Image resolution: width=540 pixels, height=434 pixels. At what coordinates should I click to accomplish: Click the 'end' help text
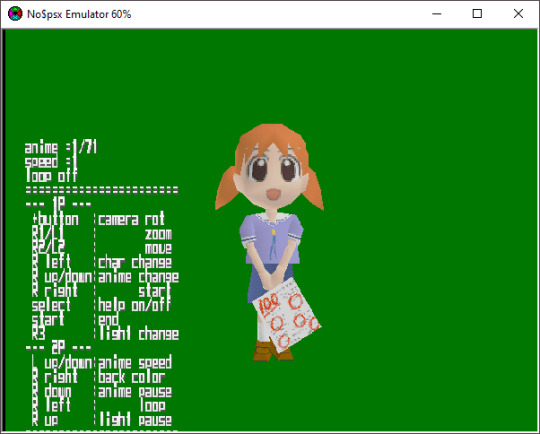click(108, 320)
